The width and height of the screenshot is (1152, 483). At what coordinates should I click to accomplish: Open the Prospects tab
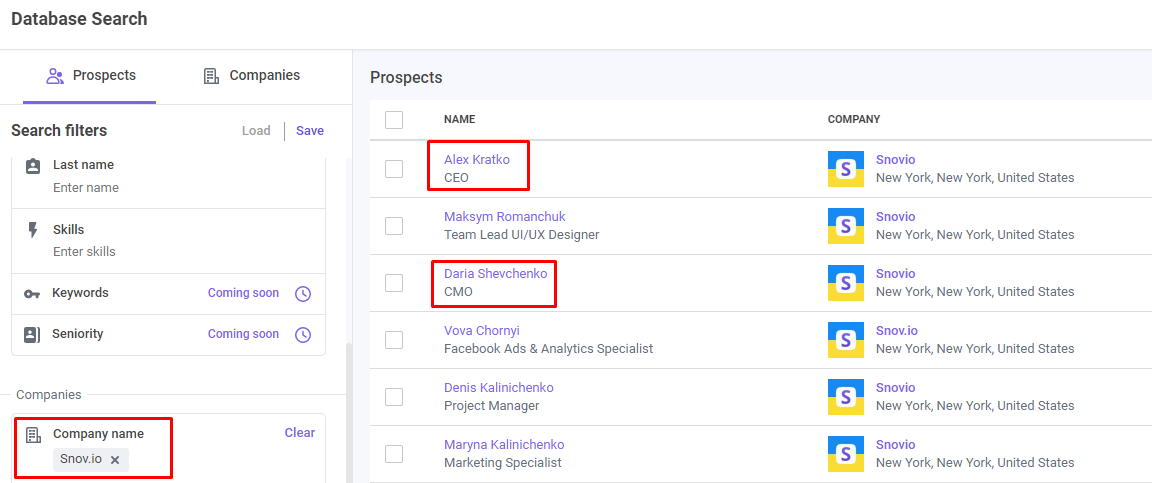90,76
